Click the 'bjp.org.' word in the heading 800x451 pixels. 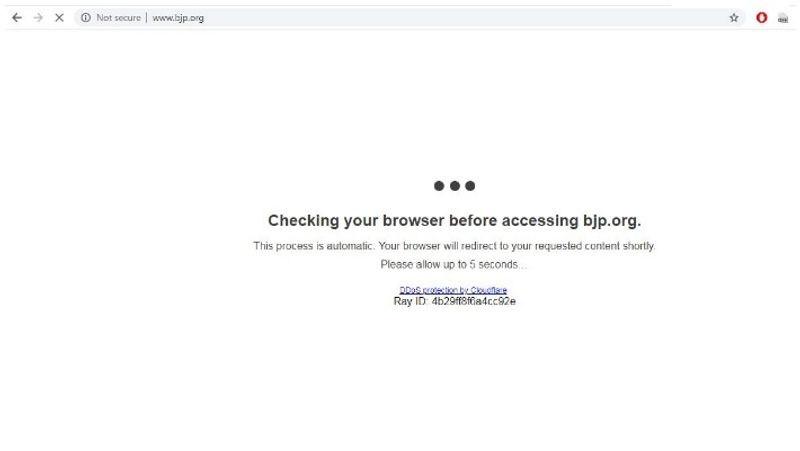pyautogui.click(x=612, y=221)
